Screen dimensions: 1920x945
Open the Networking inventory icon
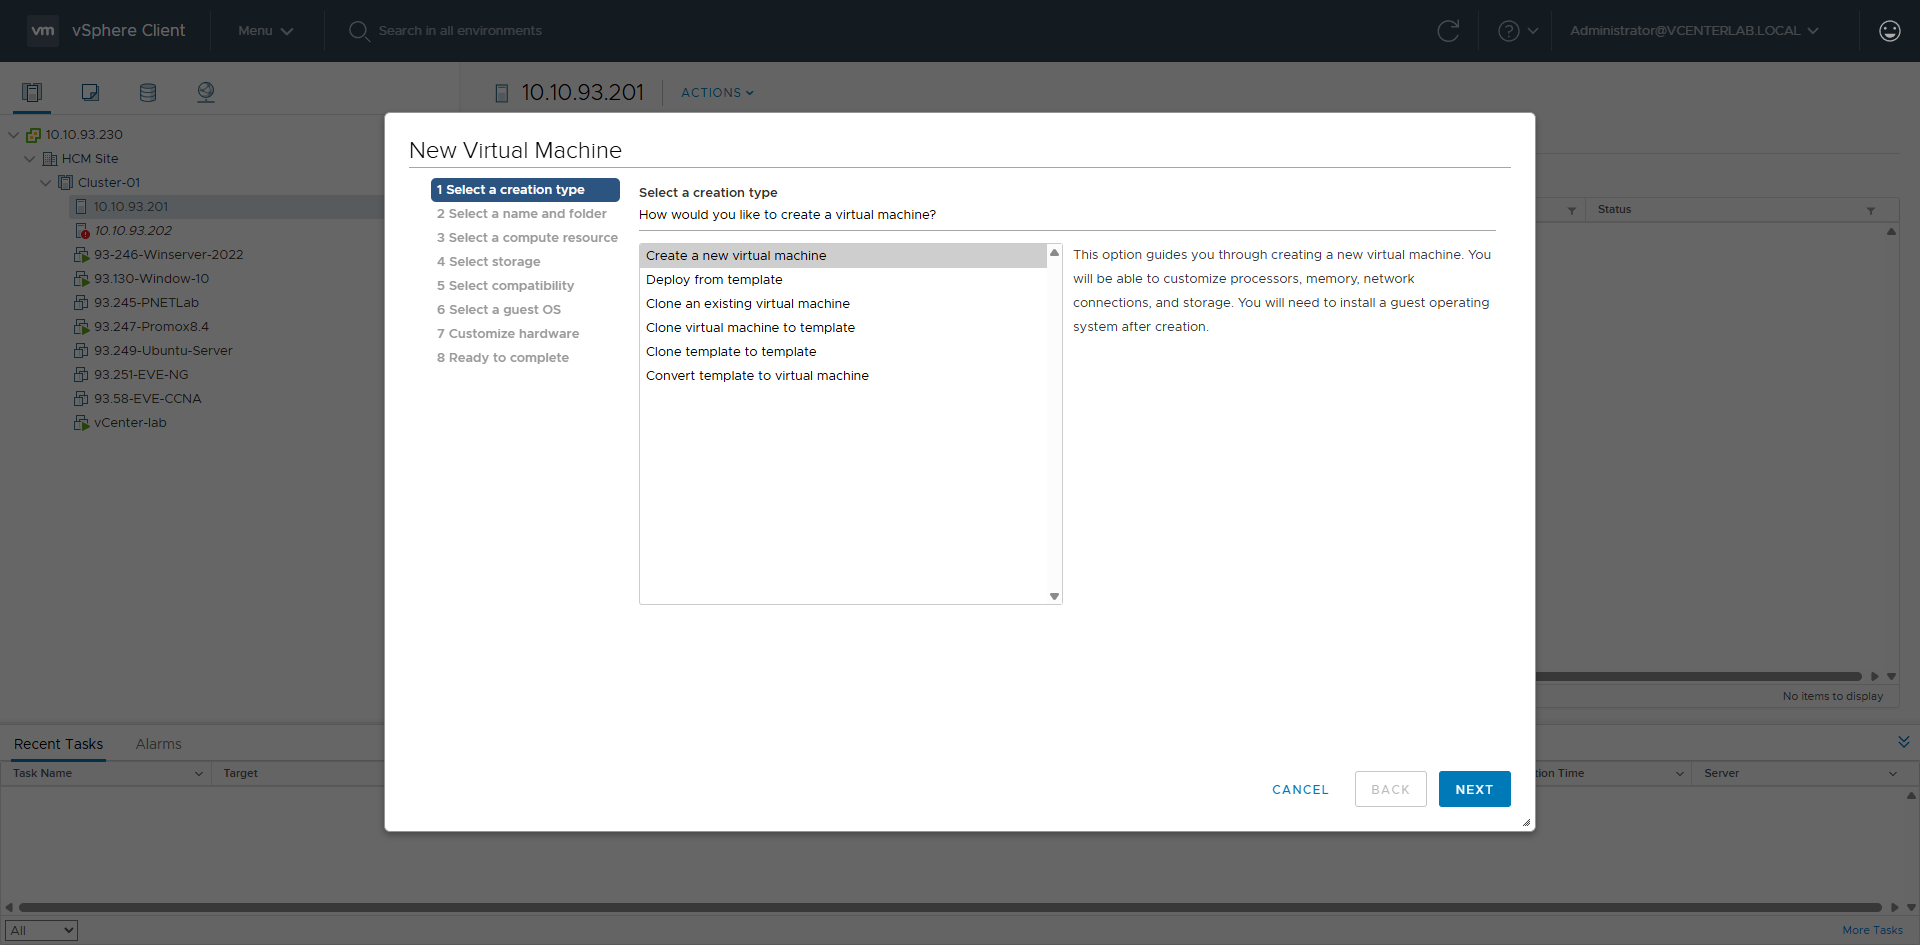(x=206, y=93)
